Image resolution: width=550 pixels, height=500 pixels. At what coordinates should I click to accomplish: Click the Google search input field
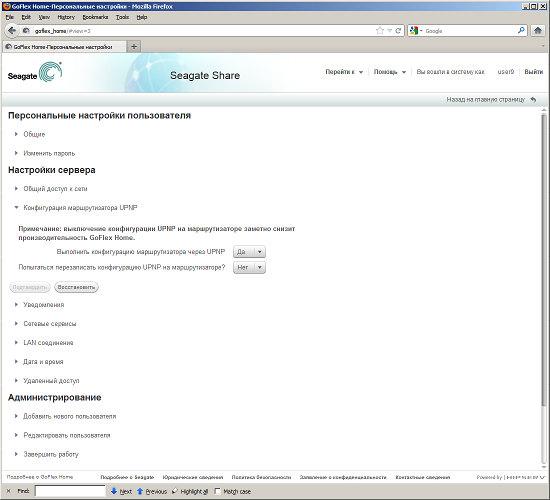470,31
